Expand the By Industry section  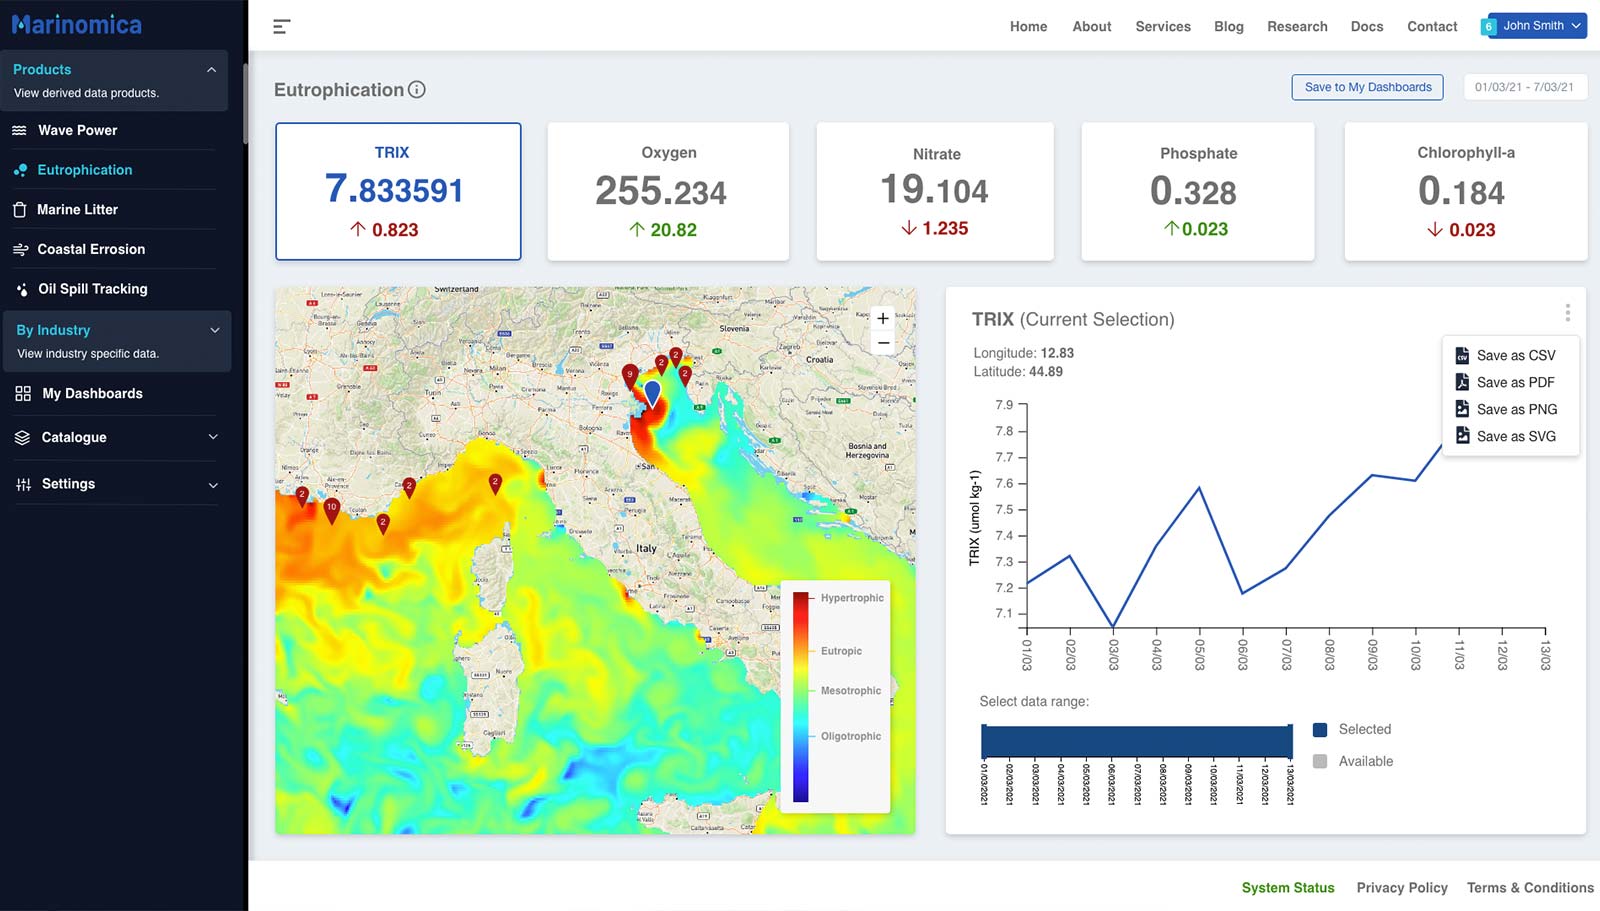[214, 330]
